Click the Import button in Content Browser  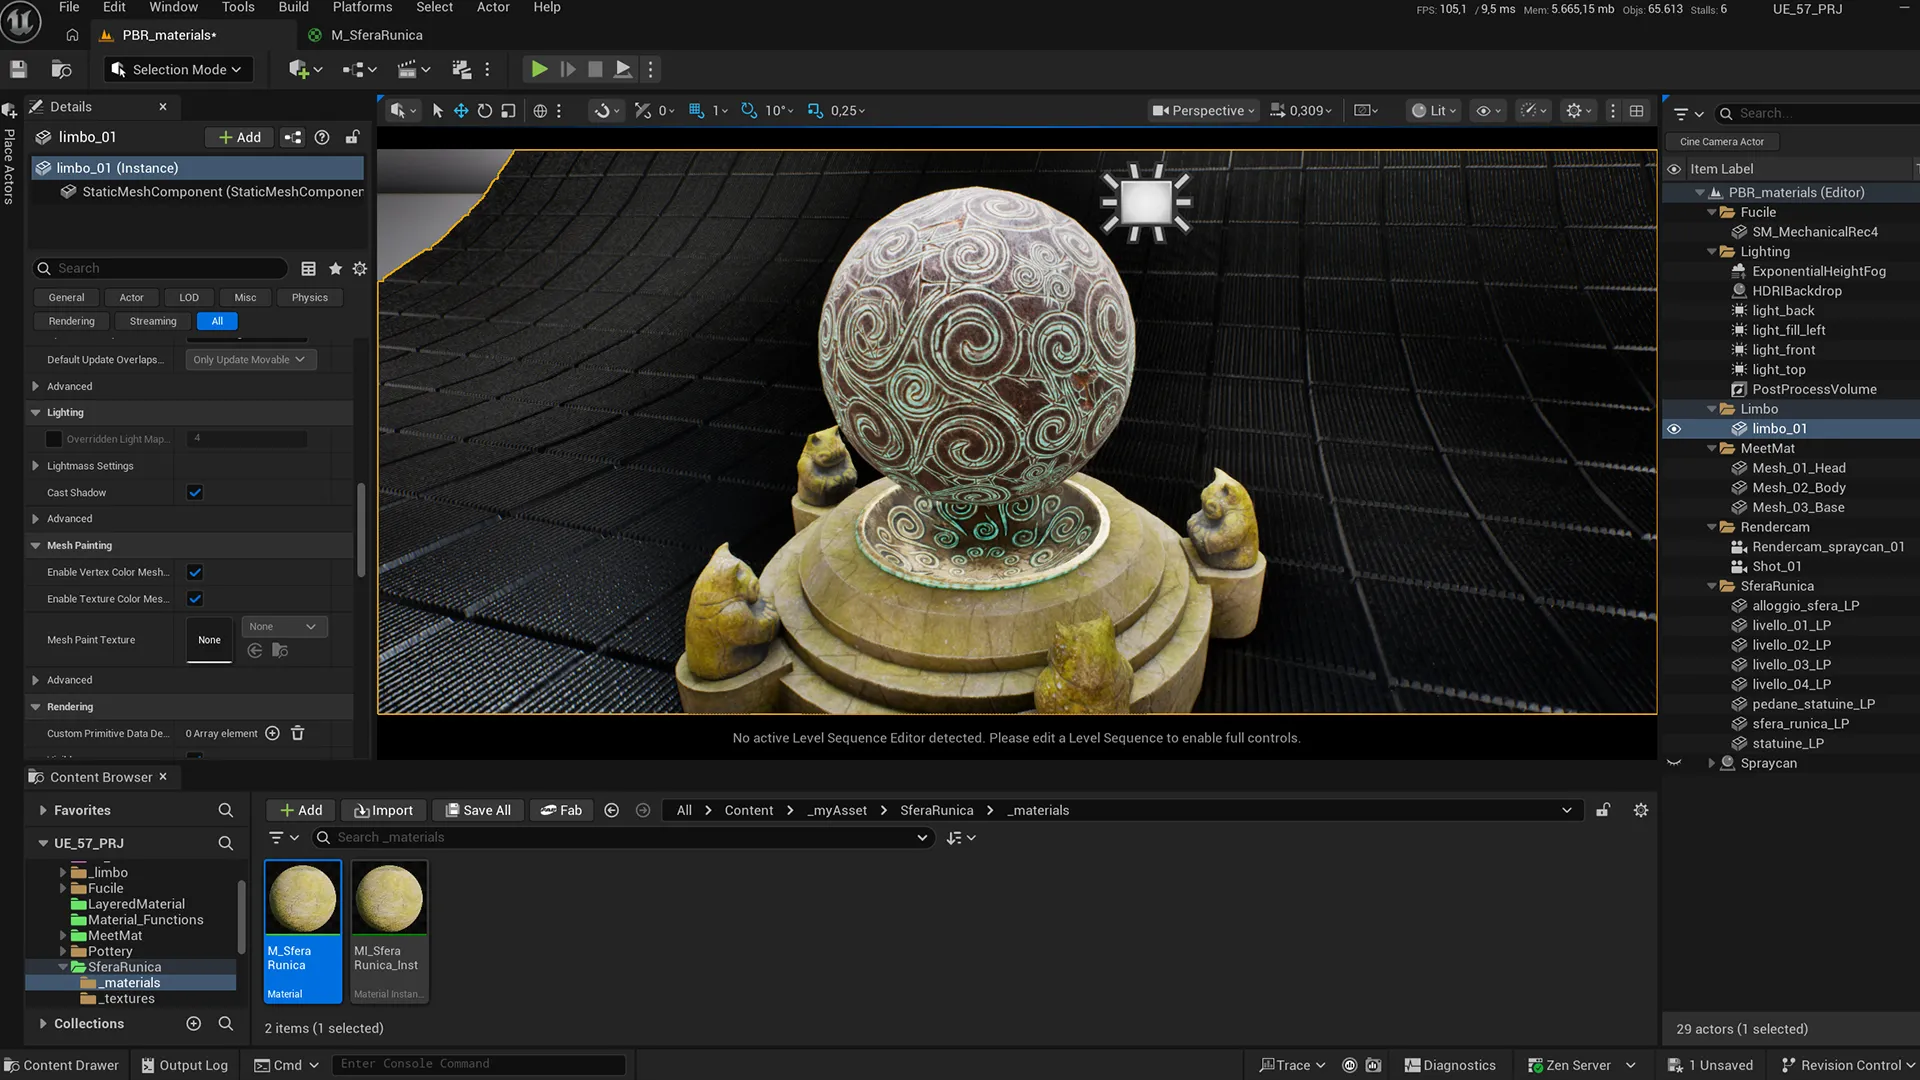pyautogui.click(x=383, y=810)
